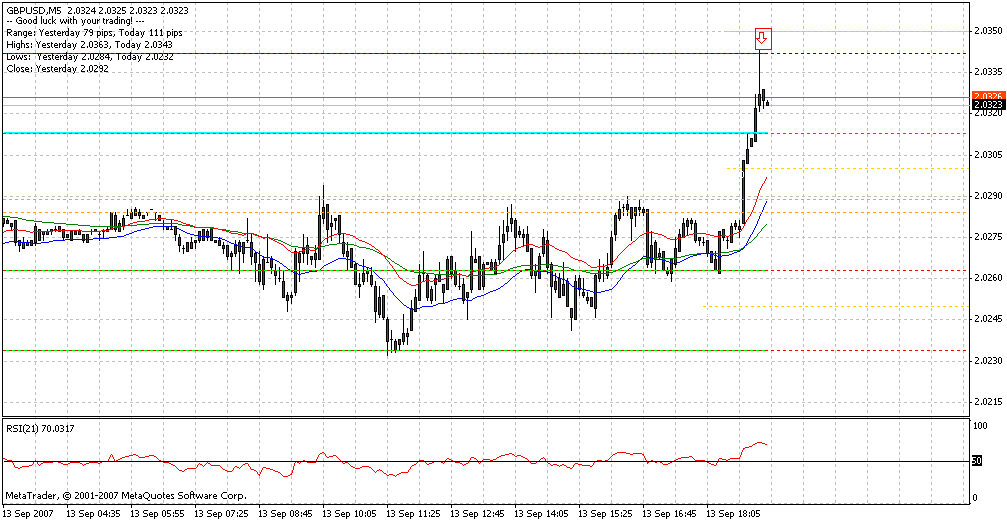1007x521 pixels.
Task: Click the '13 Sep 14:05' time label
Action: [541, 514]
